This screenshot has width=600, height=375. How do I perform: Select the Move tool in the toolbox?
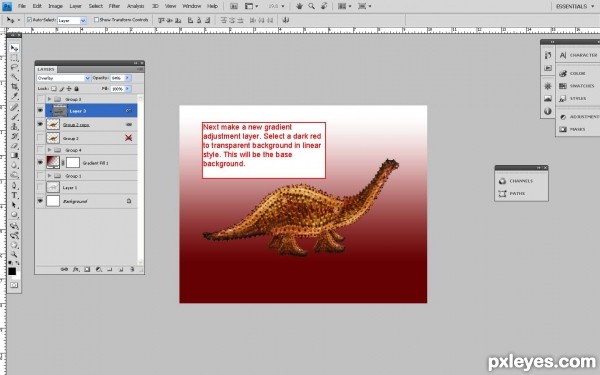[14, 48]
